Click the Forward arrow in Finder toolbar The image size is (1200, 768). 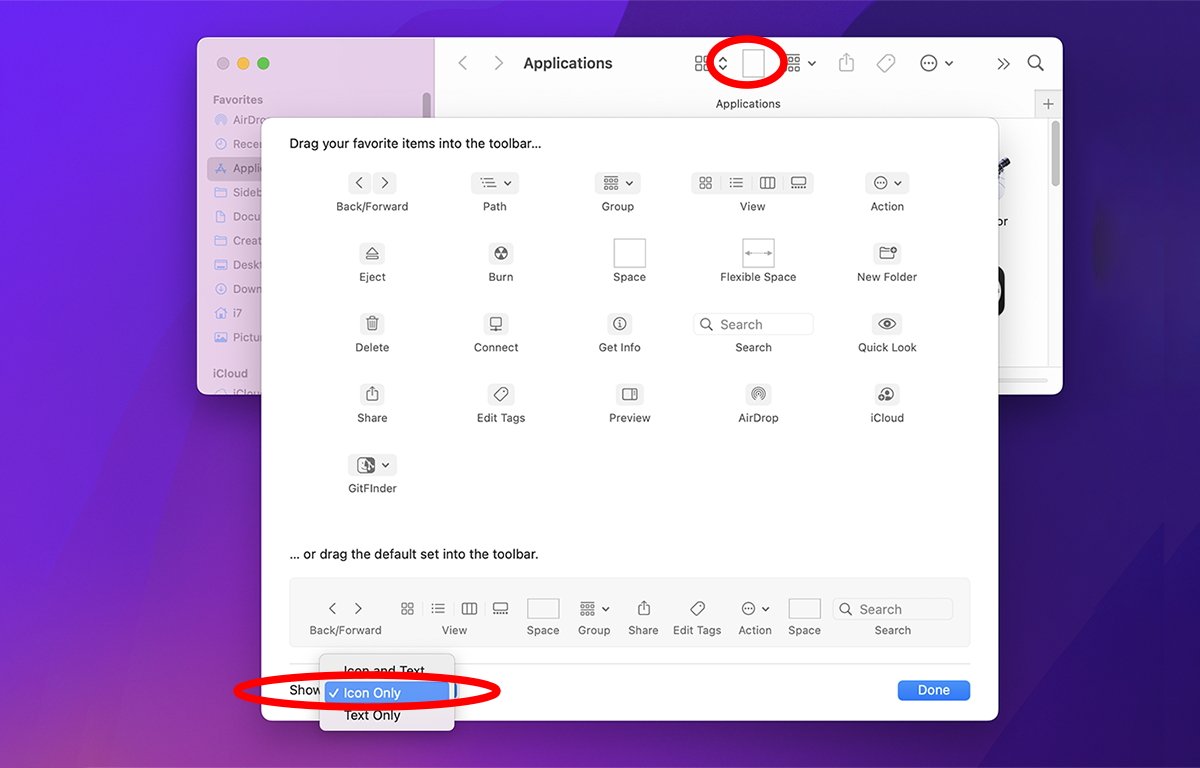[x=498, y=63]
